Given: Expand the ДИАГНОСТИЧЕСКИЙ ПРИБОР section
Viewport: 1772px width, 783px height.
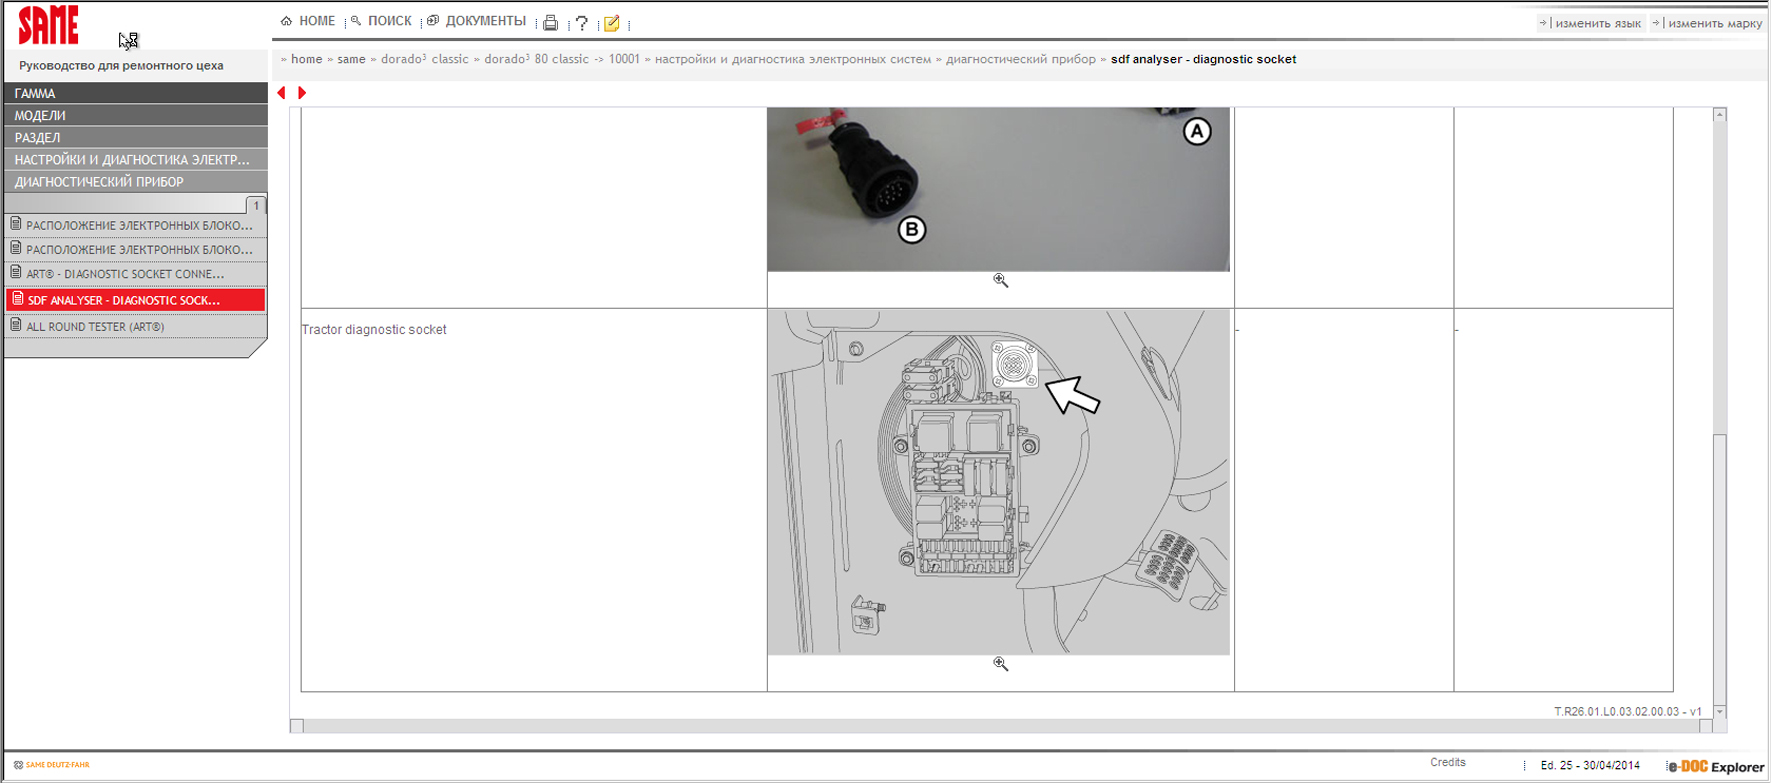Looking at the screenshot, I should (x=135, y=182).
